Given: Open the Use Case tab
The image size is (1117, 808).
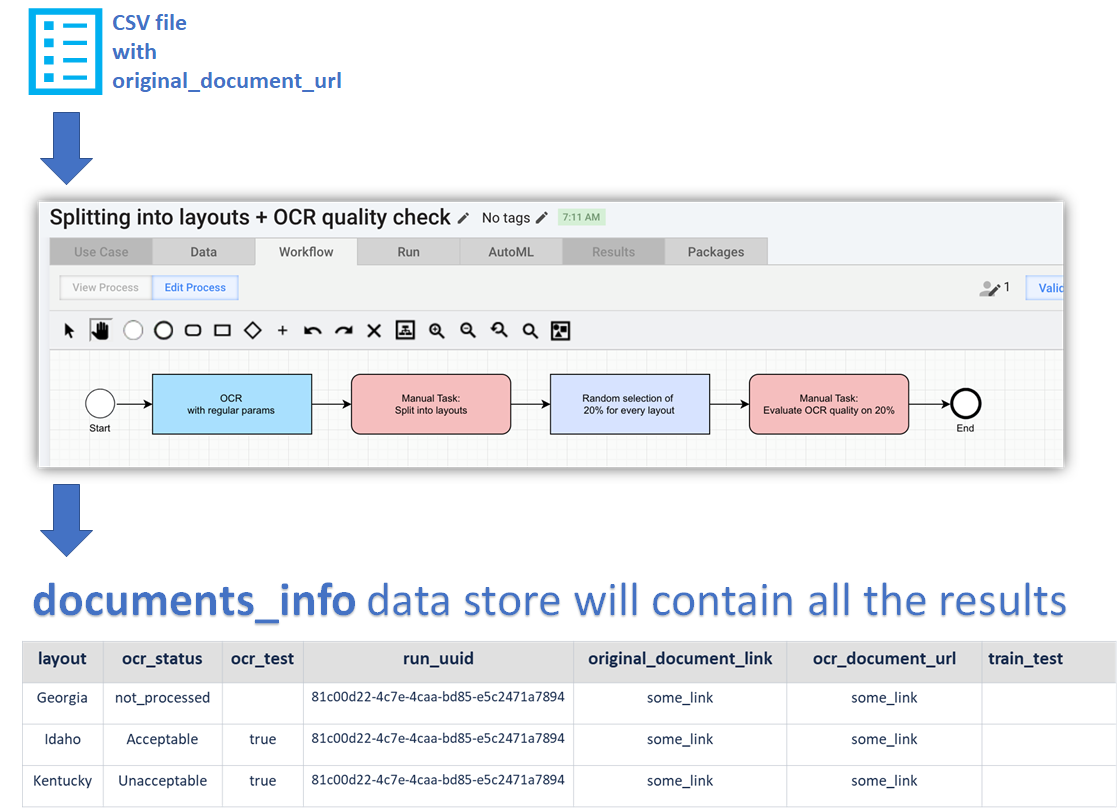Looking at the screenshot, I should pyautogui.click(x=101, y=252).
